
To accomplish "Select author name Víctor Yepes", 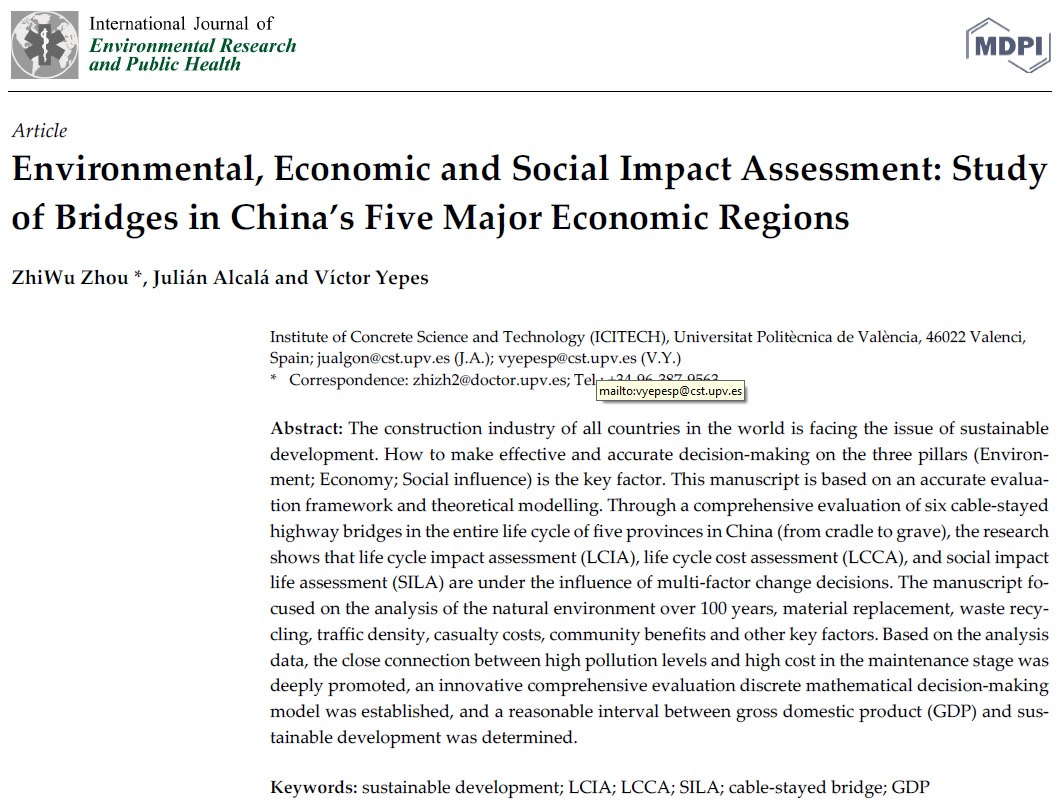I will pyautogui.click(x=370, y=278).
